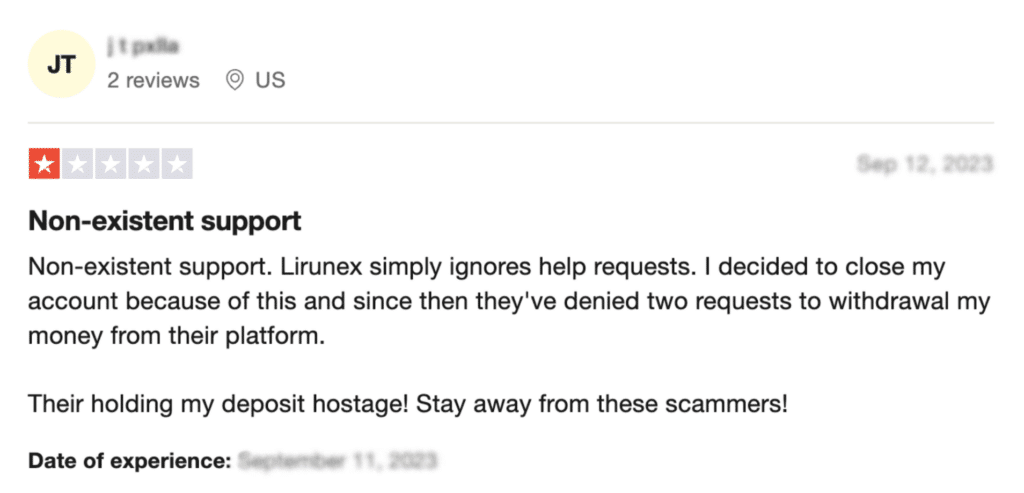Click the third gray star
Image resolution: width=1024 pixels, height=493 pixels.
click(111, 164)
